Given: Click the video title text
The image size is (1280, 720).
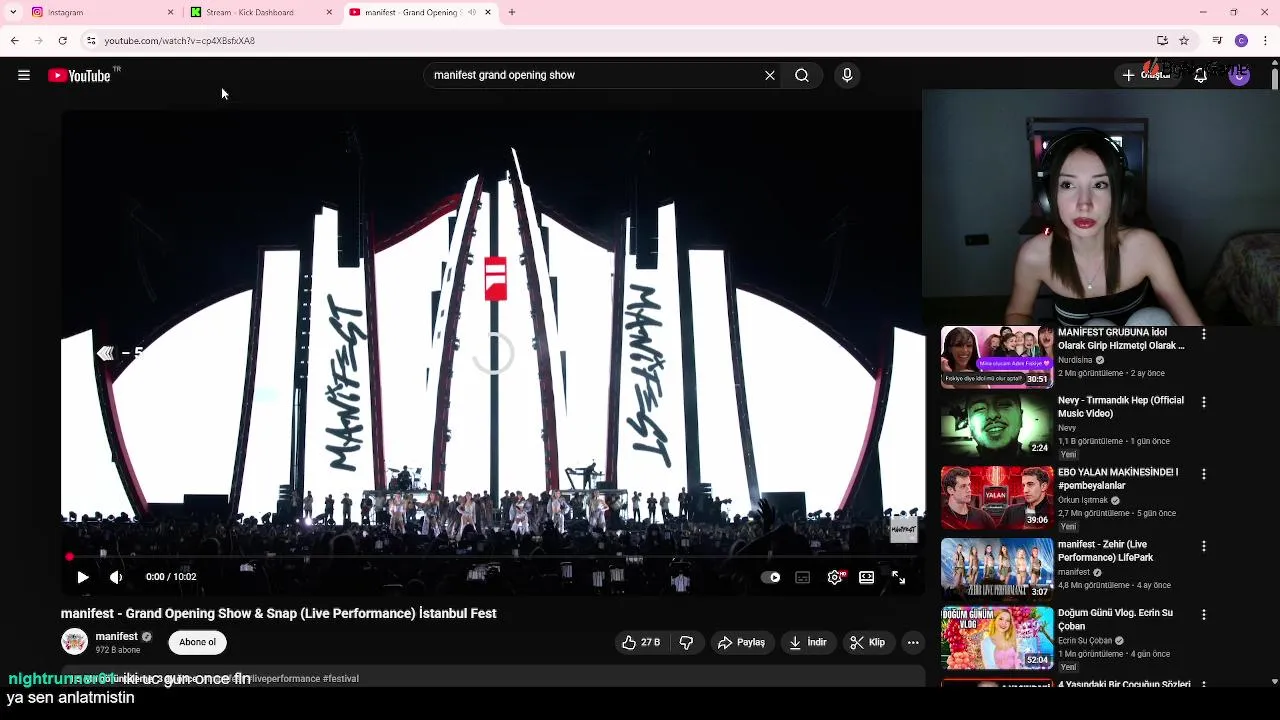Looking at the screenshot, I should pyautogui.click(x=279, y=613).
